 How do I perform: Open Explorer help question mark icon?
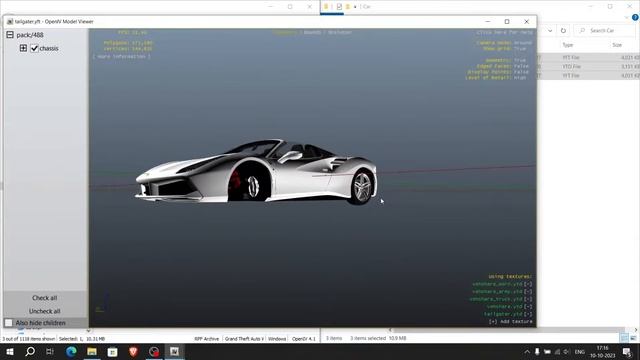tap(636, 17)
